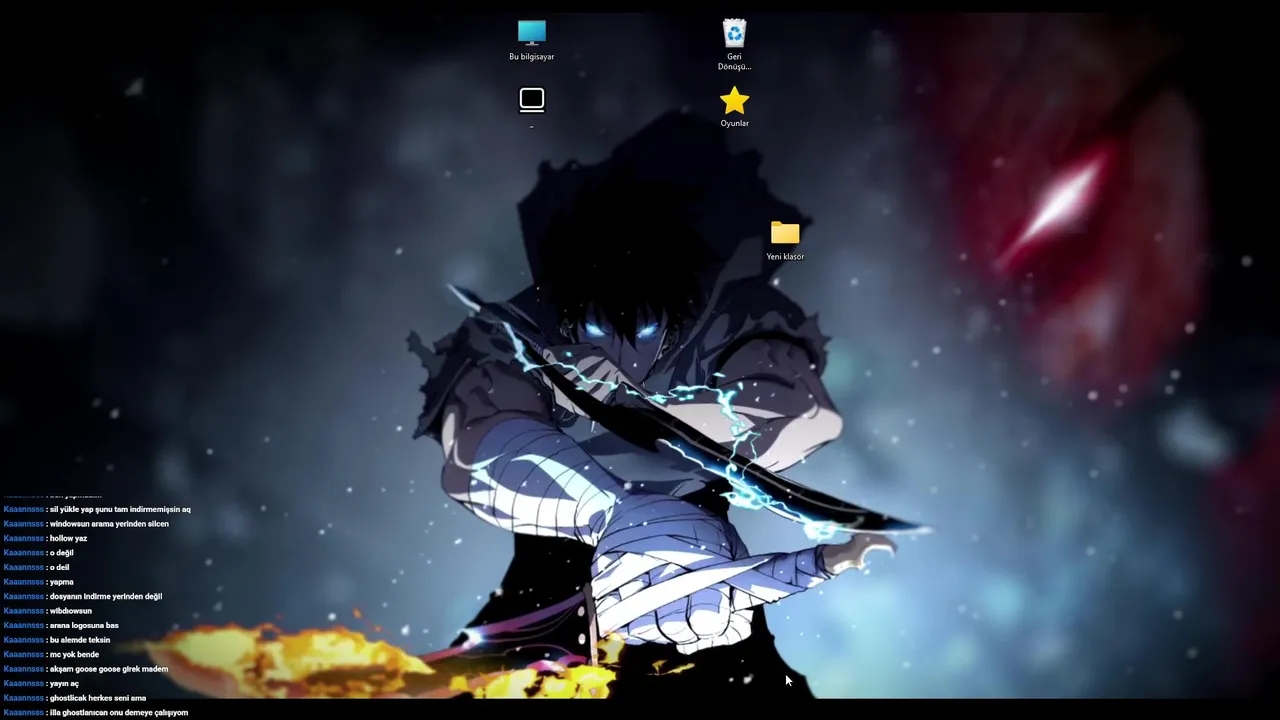This screenshot has height=720, width=1280.
Task: Select the Bu bilgisayar desktop icon
Action: click(531, 41)
